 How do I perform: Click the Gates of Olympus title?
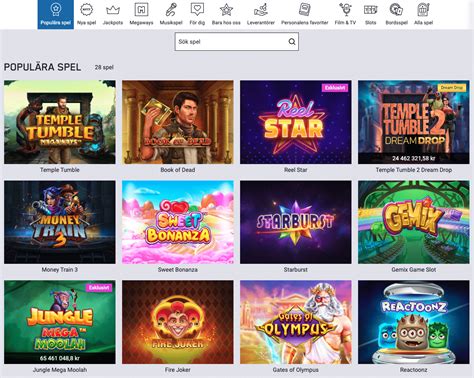click(296, 370)
